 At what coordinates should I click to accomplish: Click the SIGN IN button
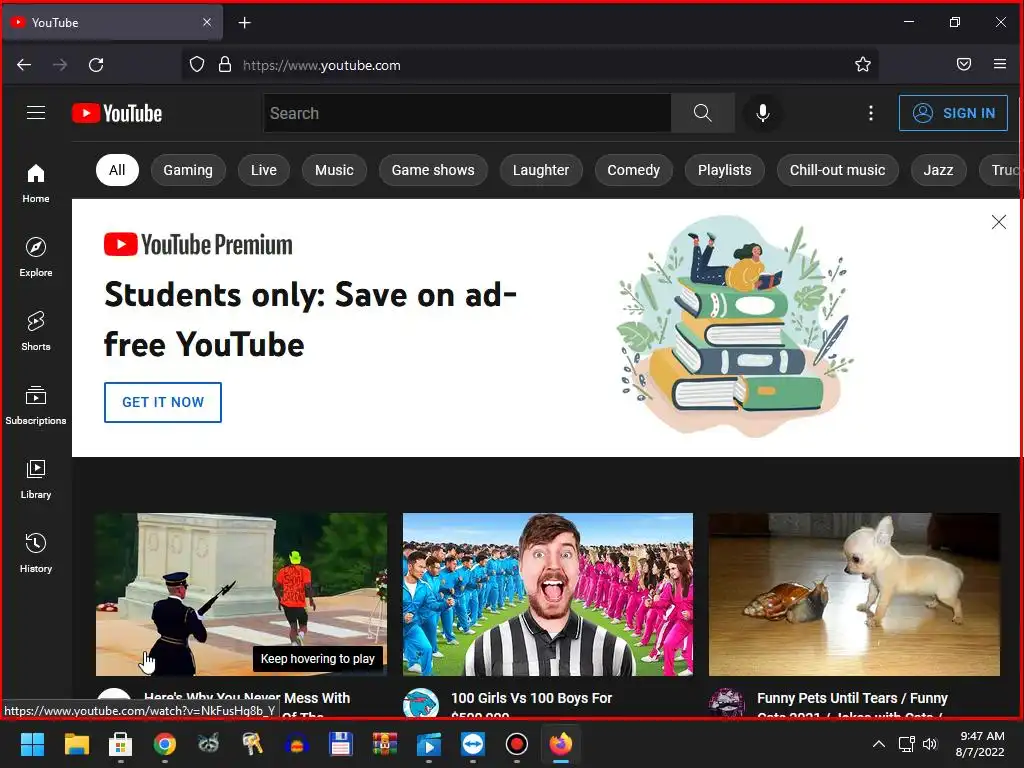(x=953, y=113)
